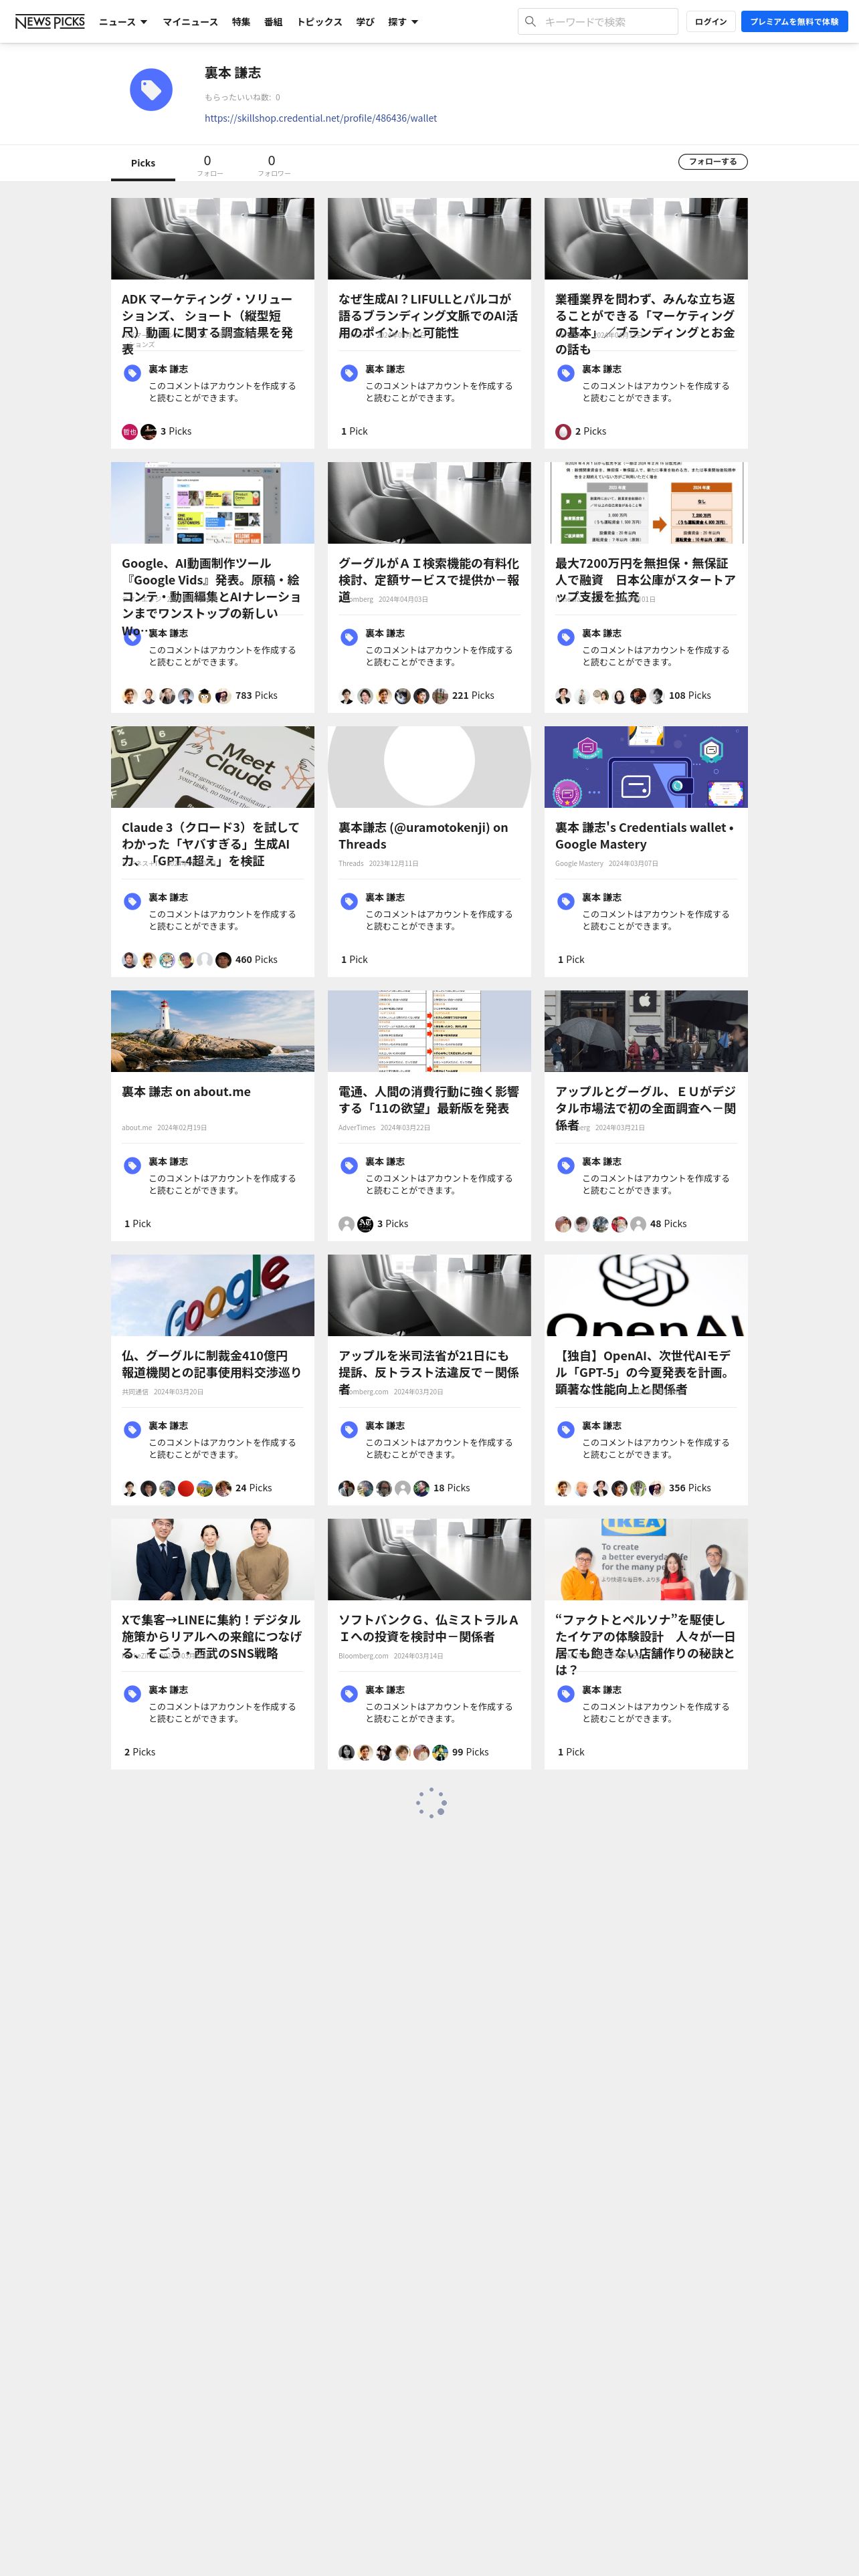
Task: Open the IKEA article thumbnail
Action: pyautogui.click(x=646, y=1558)
